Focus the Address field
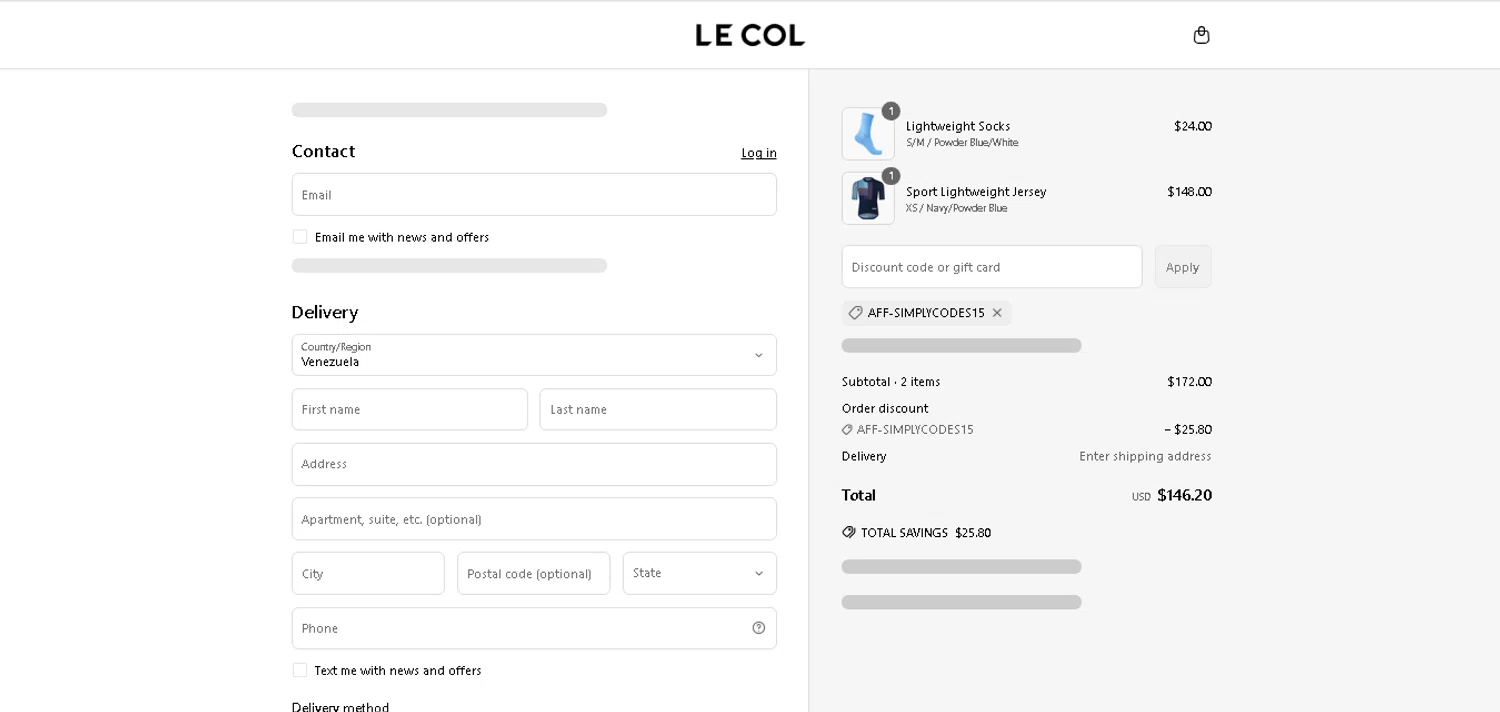 point(534,464)
